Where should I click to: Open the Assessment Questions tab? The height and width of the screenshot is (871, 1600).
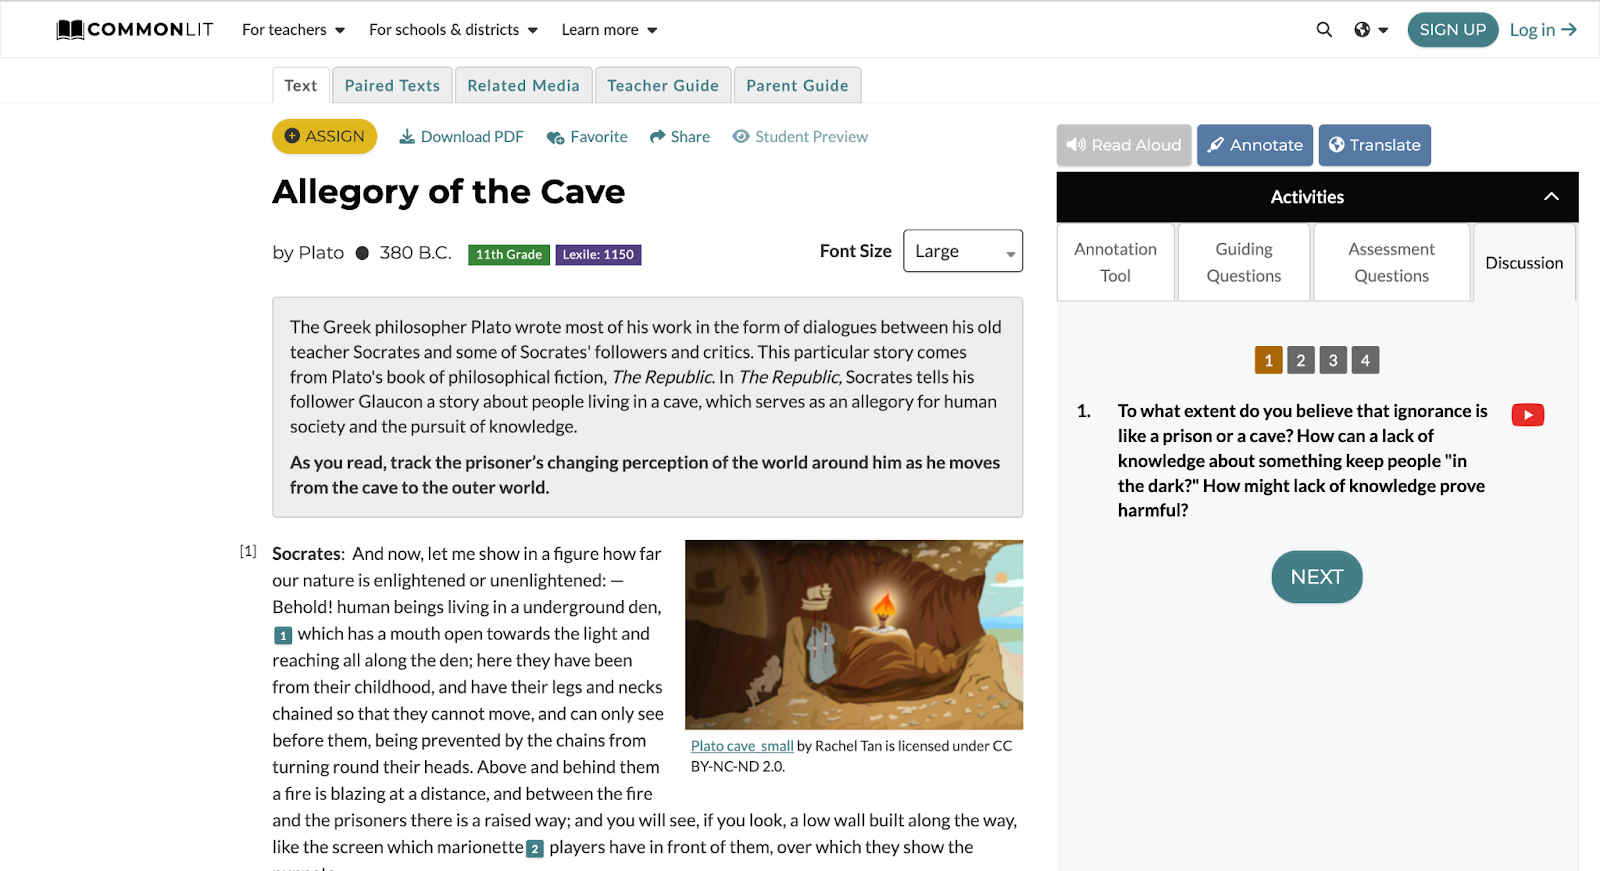pyautogui.click(x=1391, y=262)
